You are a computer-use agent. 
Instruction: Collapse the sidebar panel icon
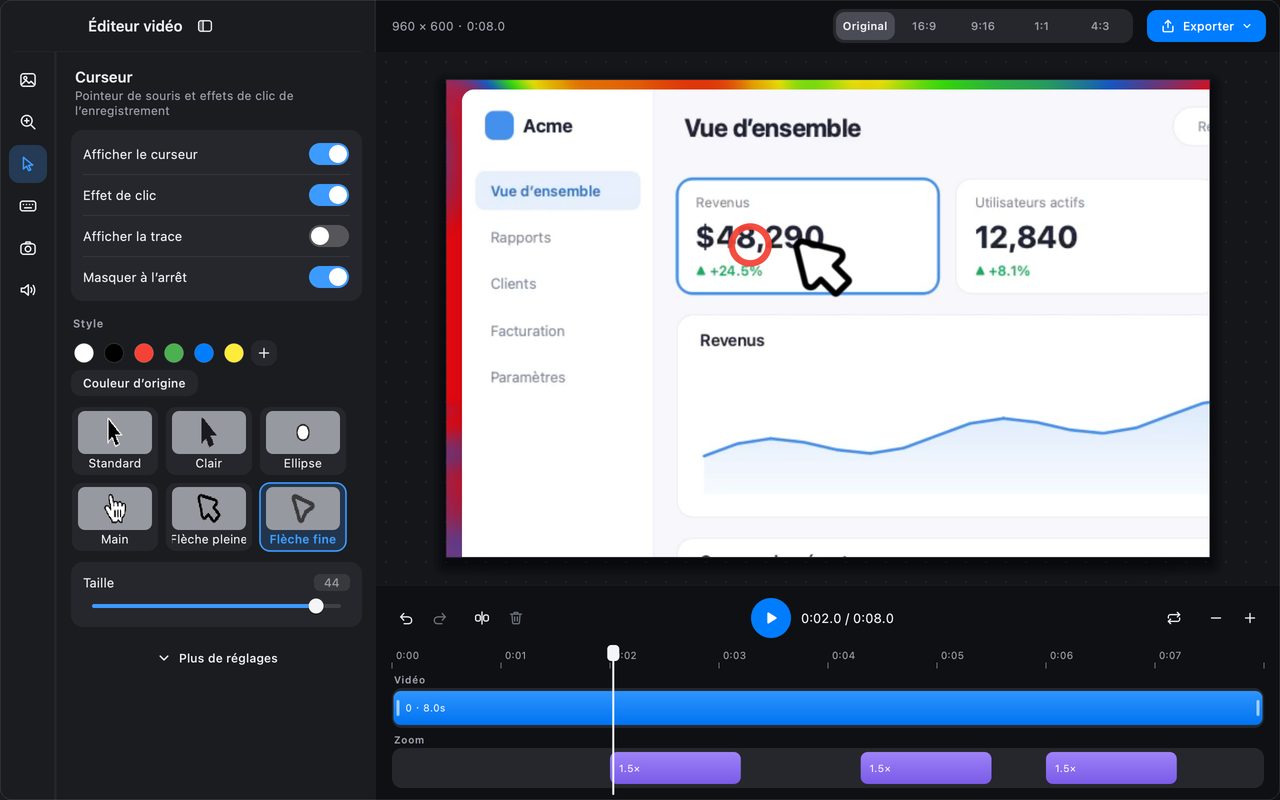pyautogui.click(x=205, y=26)
